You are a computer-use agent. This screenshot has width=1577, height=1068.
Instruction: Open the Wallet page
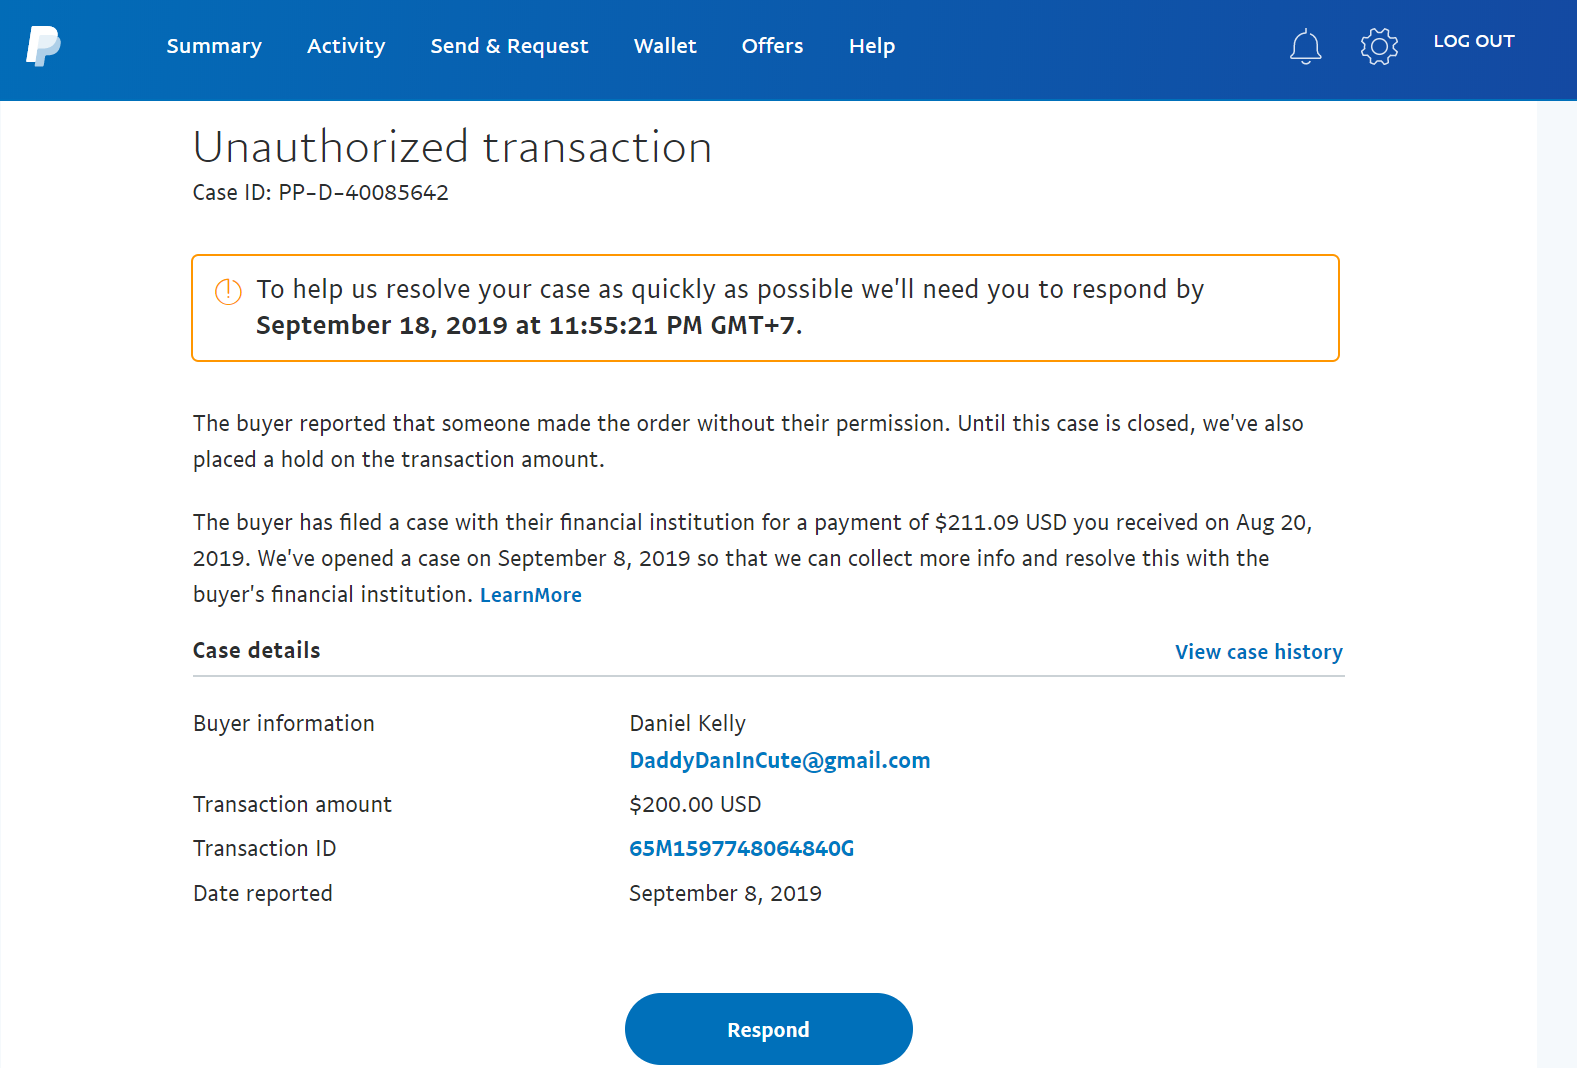(665, 46)
